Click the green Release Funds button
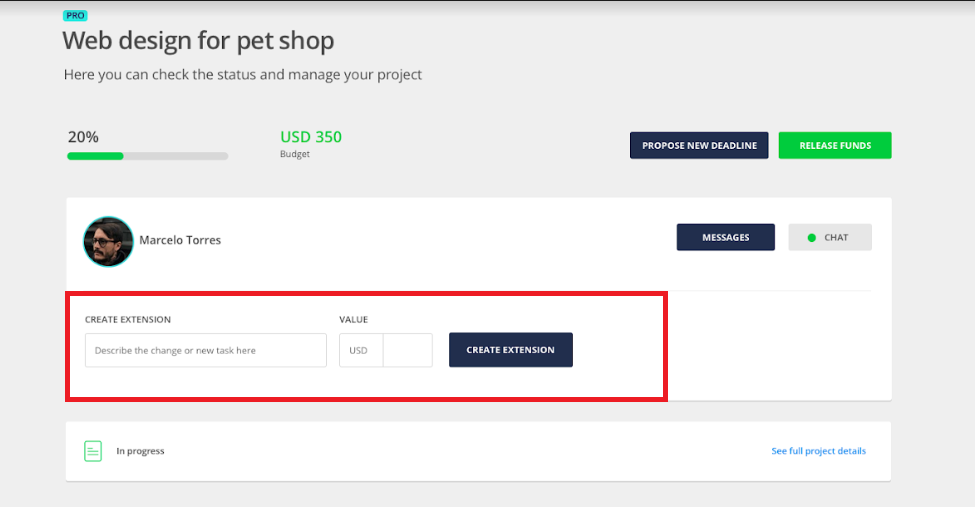 835,145
